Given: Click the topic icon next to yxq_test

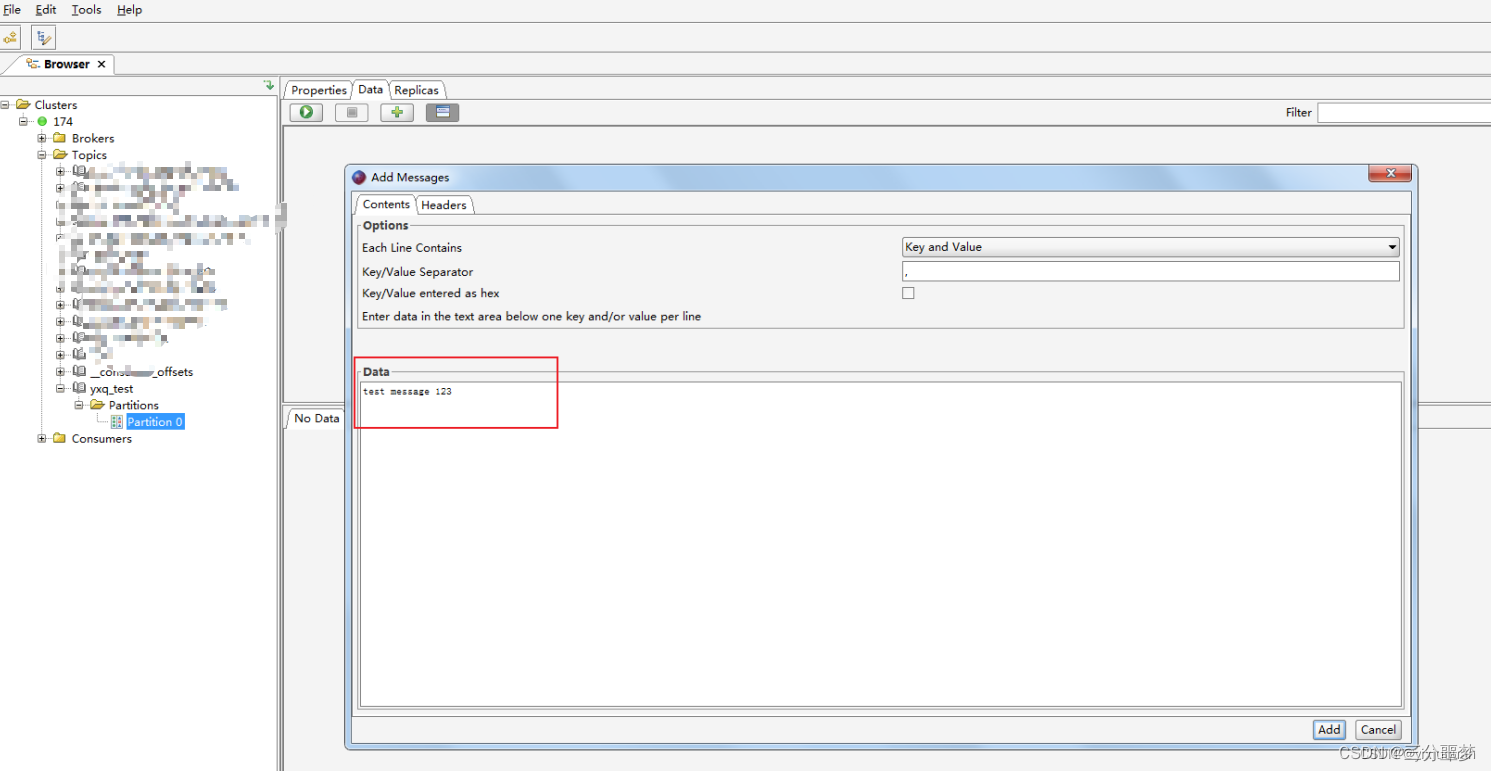Looking at the screenshot, I should pos(79,388).
